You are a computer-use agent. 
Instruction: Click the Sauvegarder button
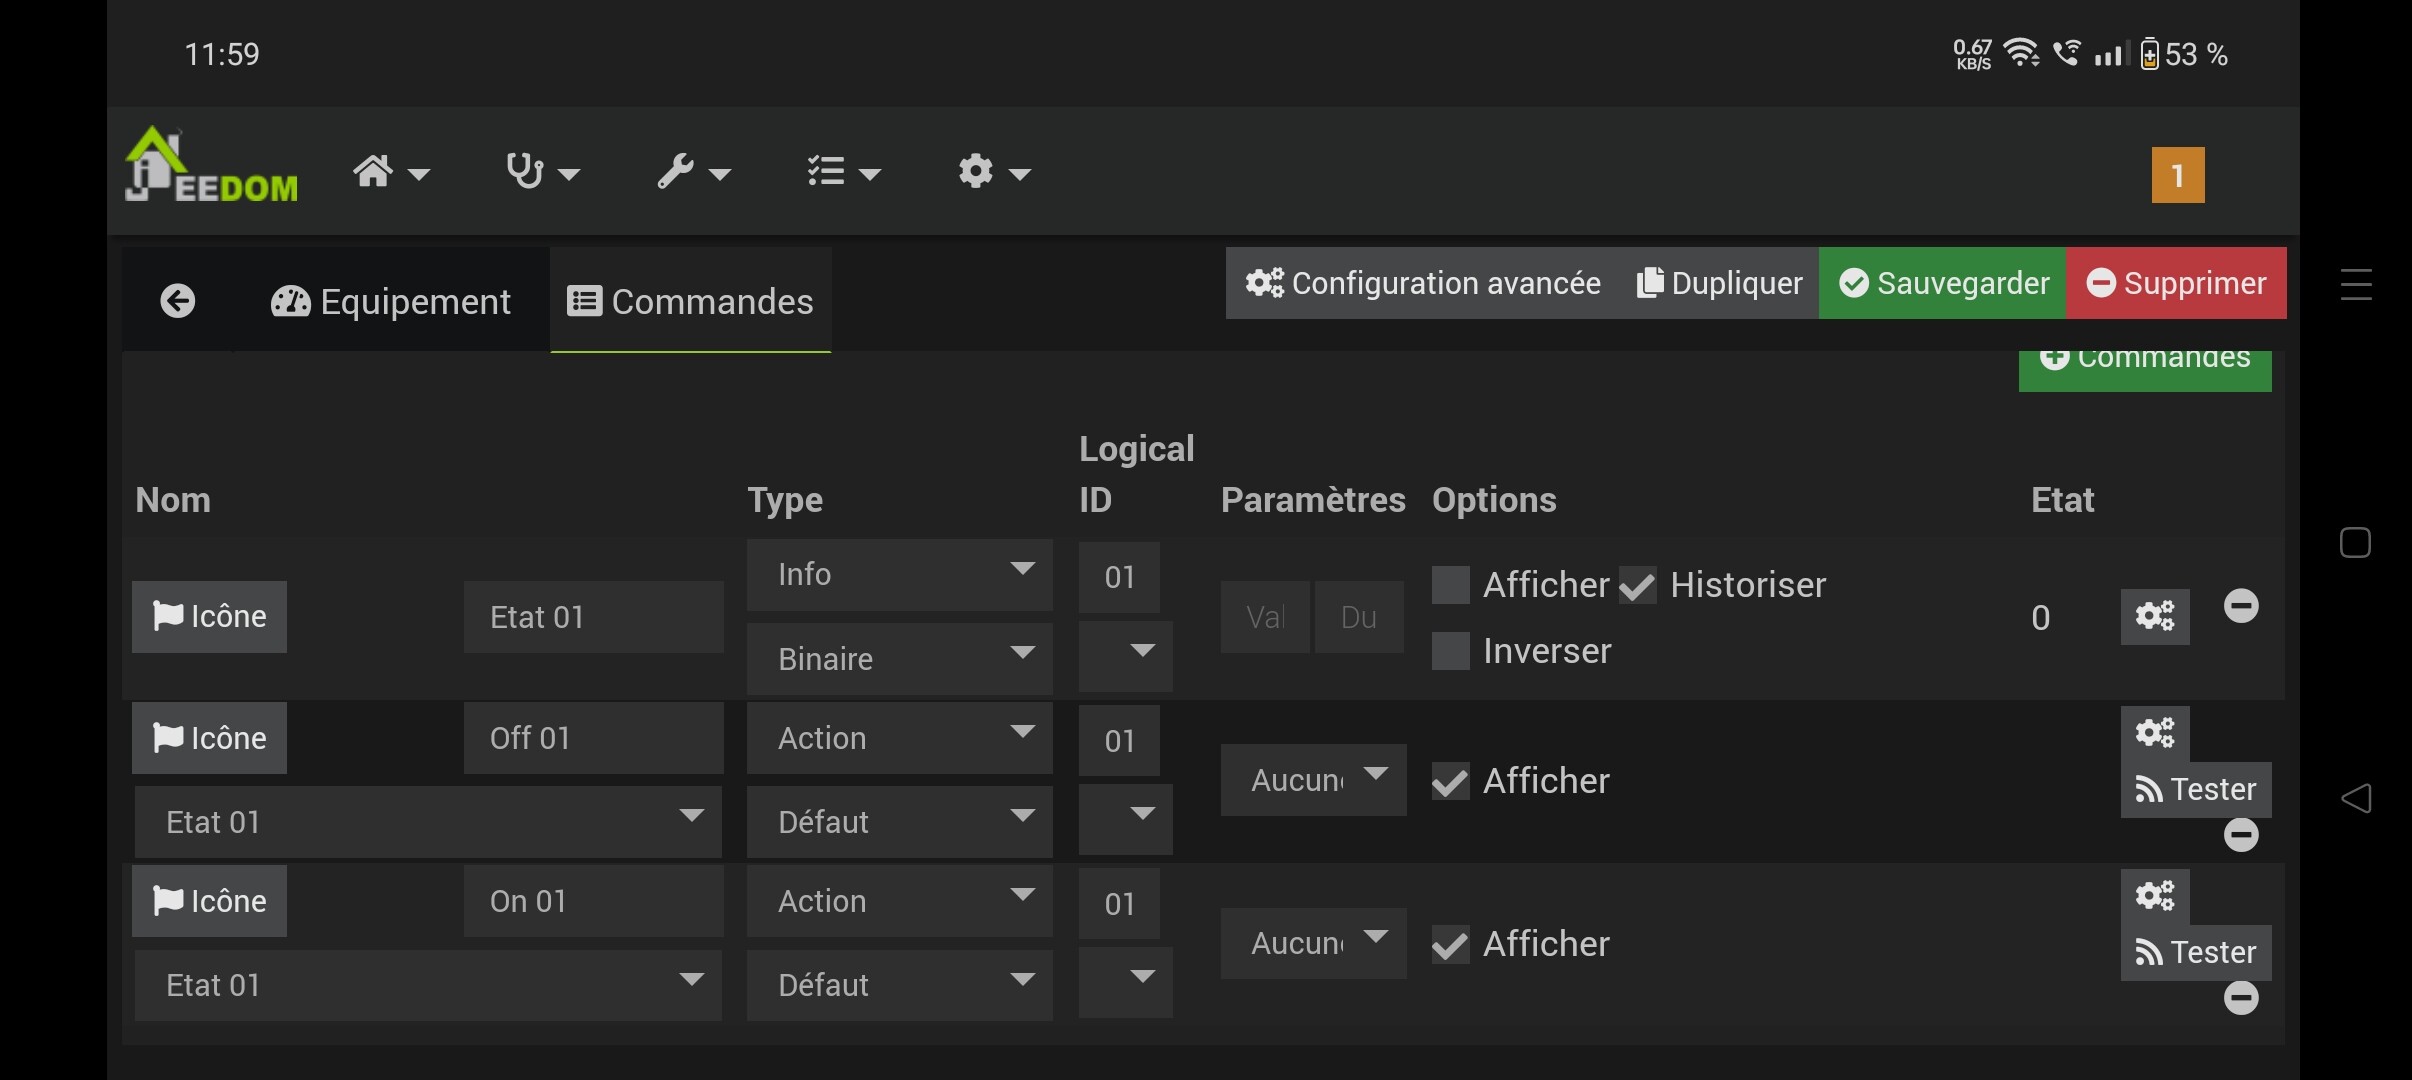coord(1942,283)
